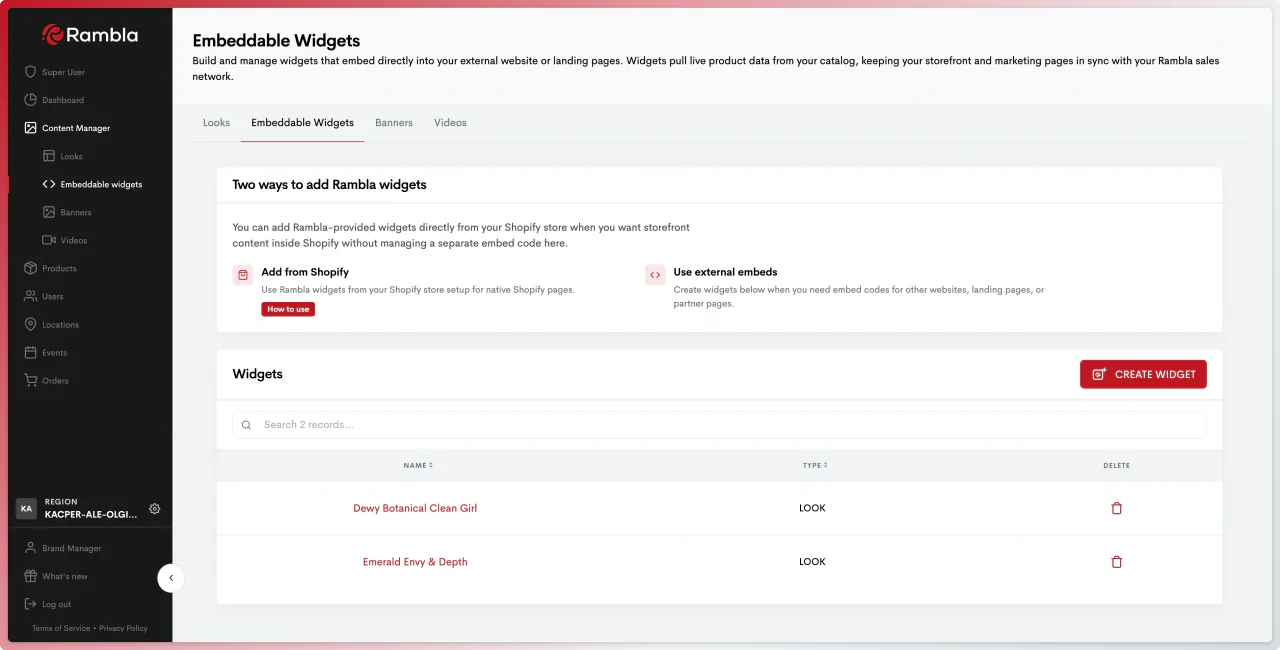Click the Videos camera icon

tap(49, 240)
